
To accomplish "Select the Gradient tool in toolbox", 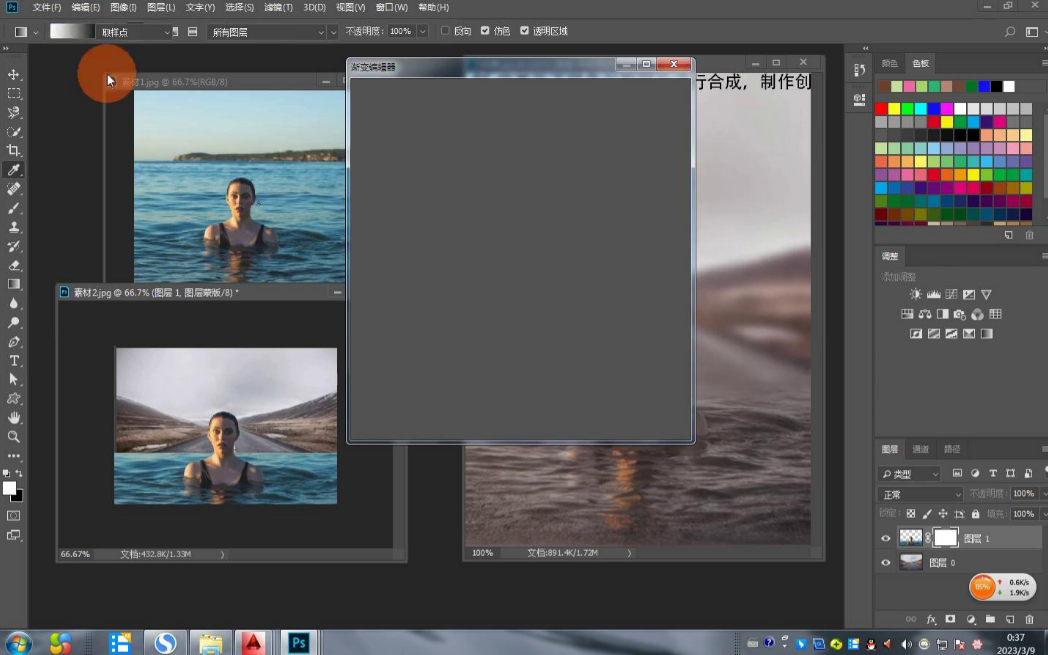I will (13, 284).
